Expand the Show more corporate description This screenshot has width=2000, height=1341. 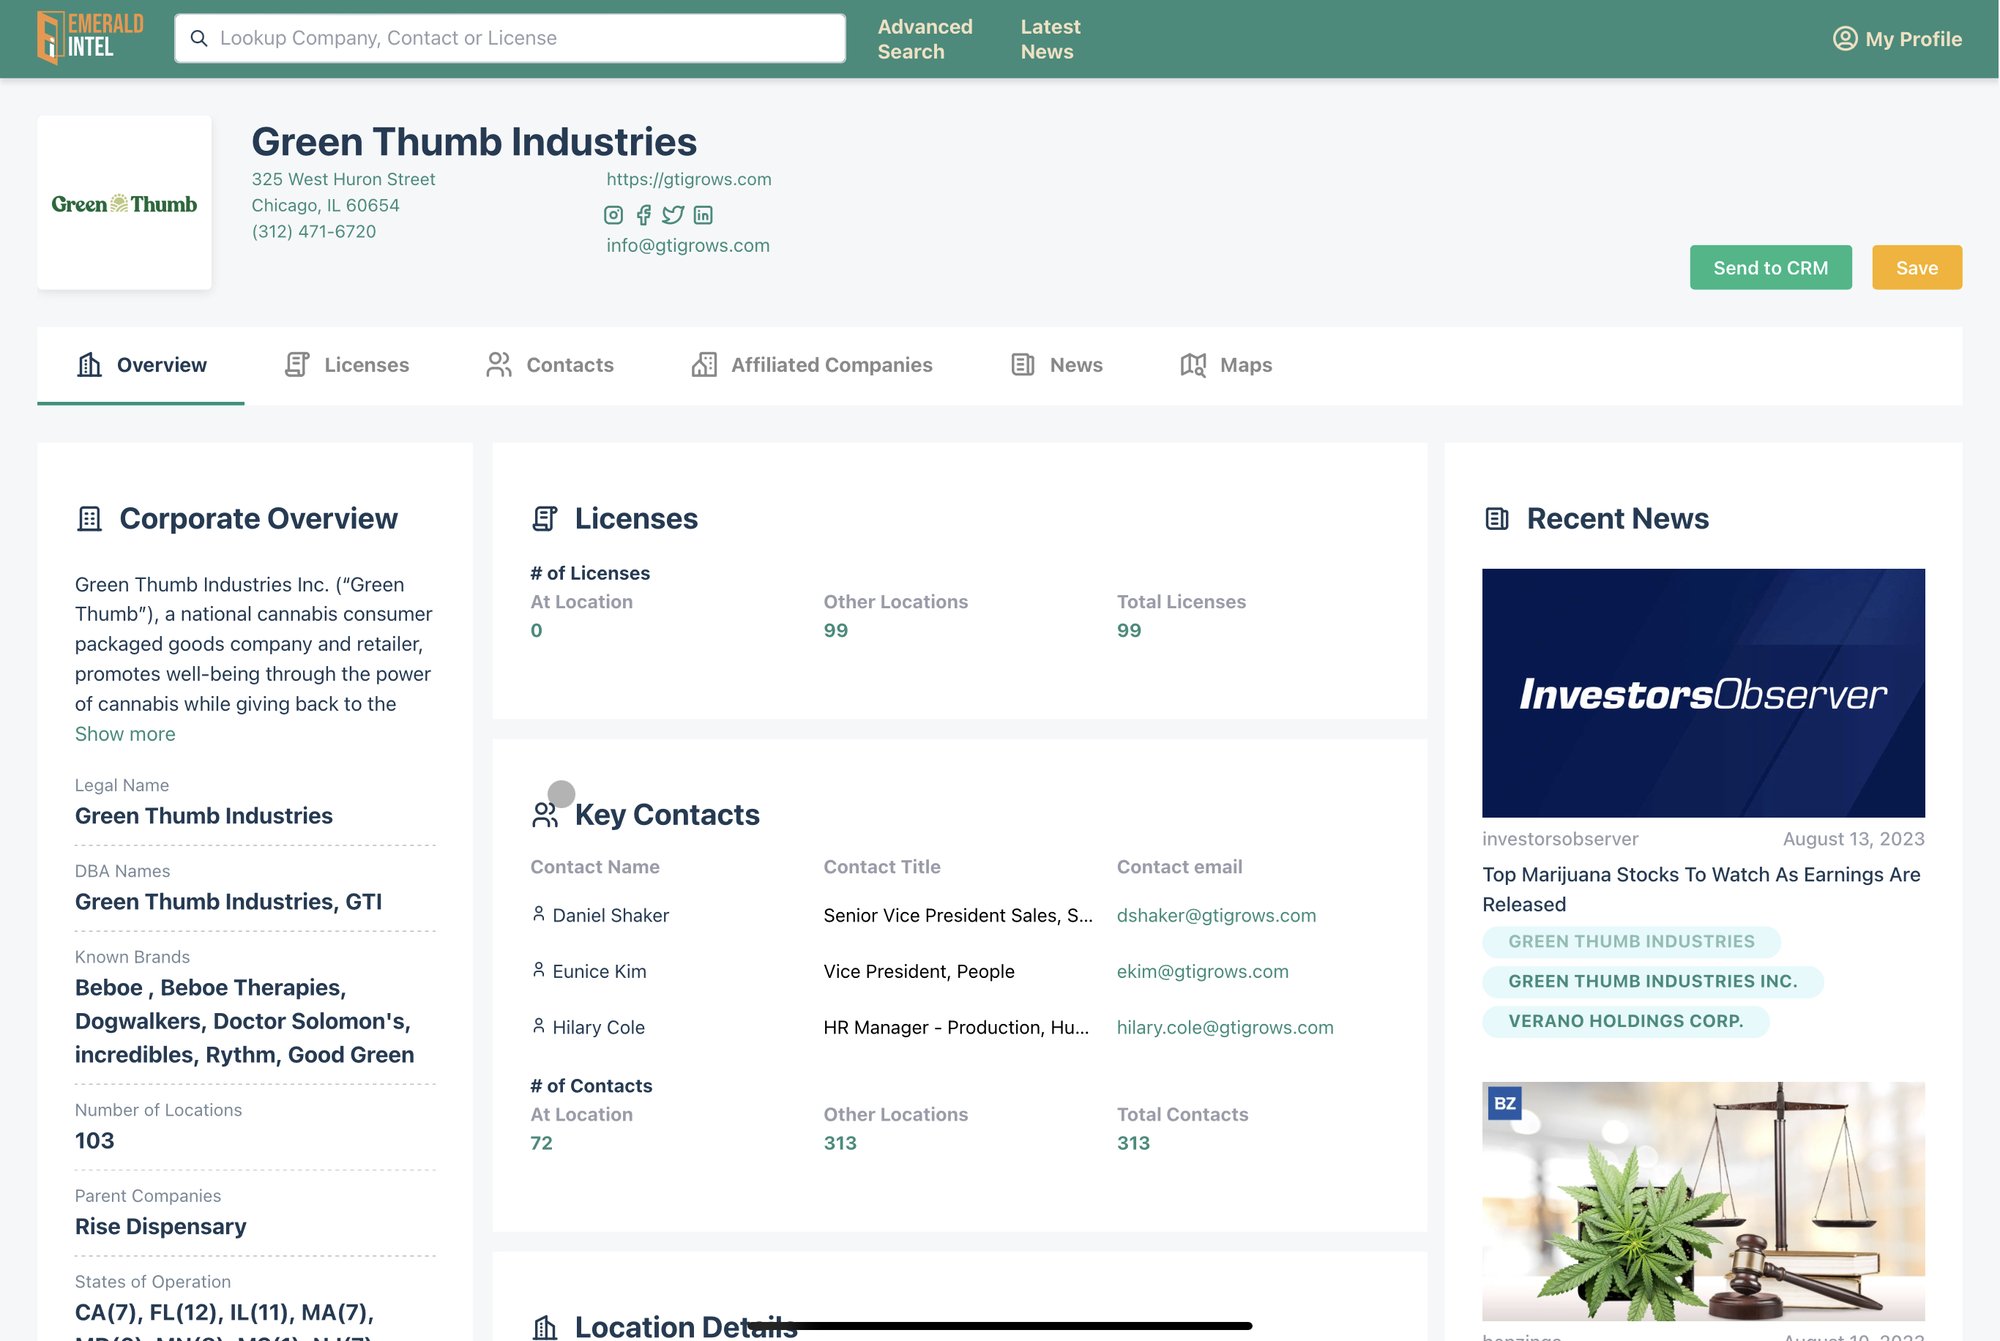pyautogui.click(x=124, y=733)
